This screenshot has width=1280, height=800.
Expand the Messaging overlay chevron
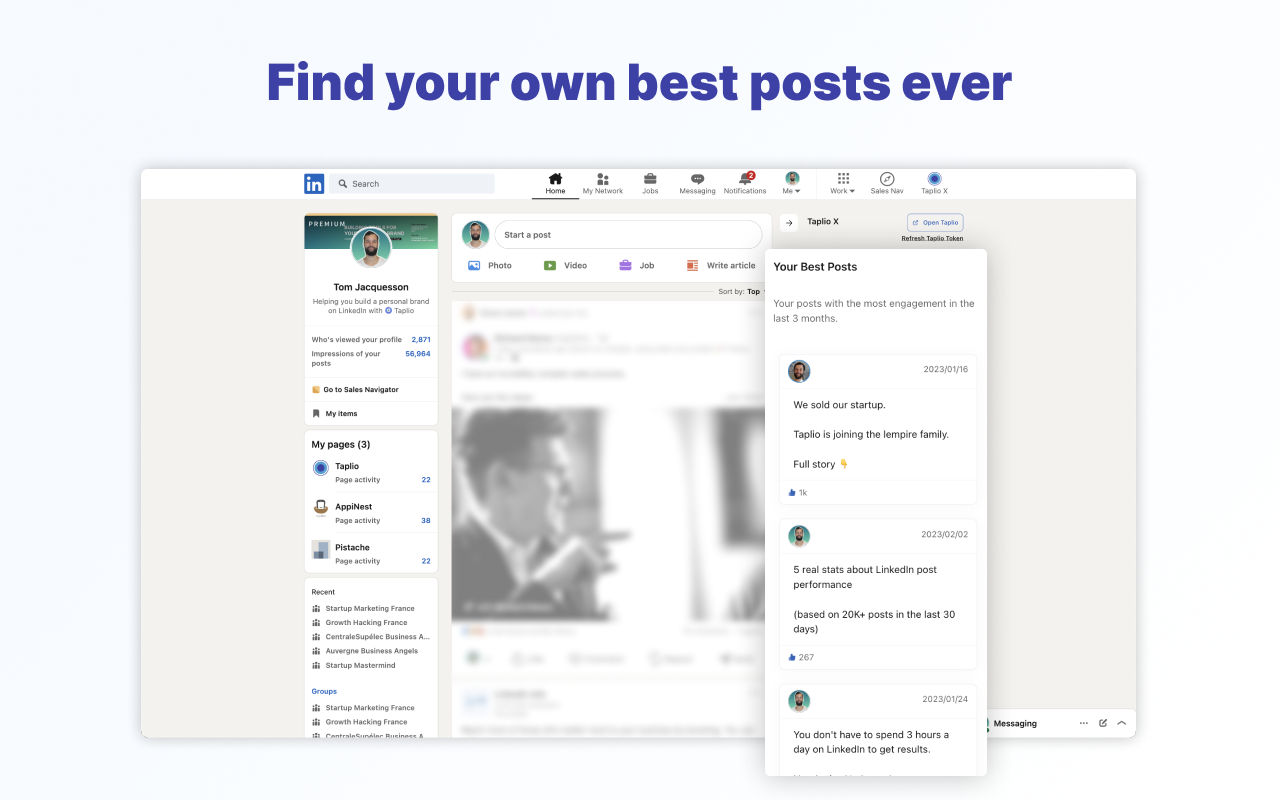pos(1122,723)
